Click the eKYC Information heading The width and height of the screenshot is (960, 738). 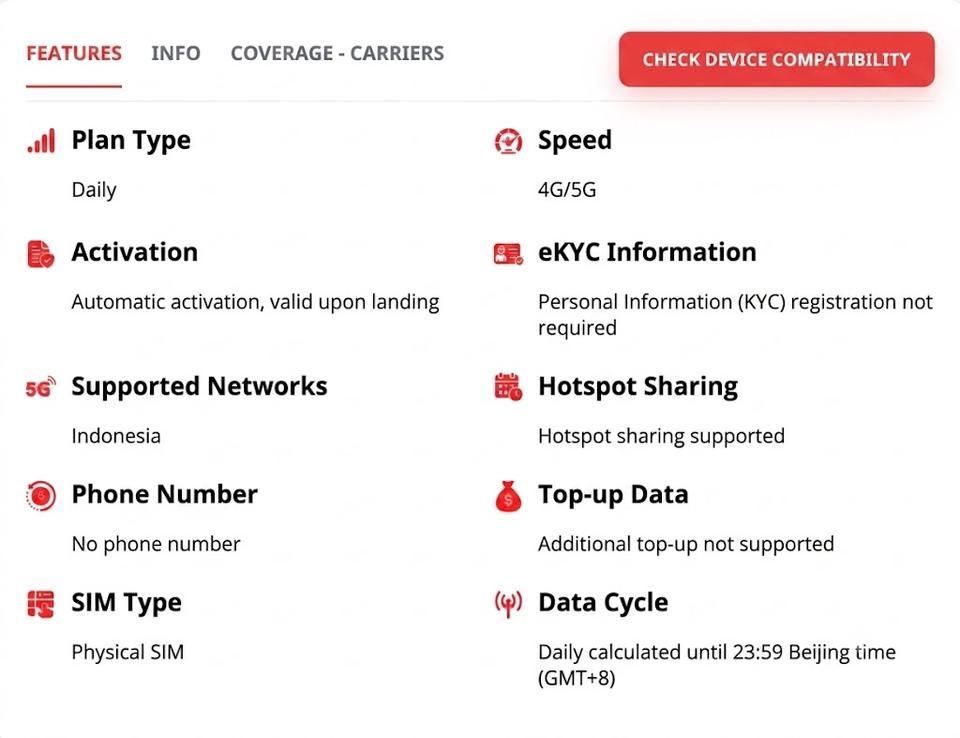point(647,252)
